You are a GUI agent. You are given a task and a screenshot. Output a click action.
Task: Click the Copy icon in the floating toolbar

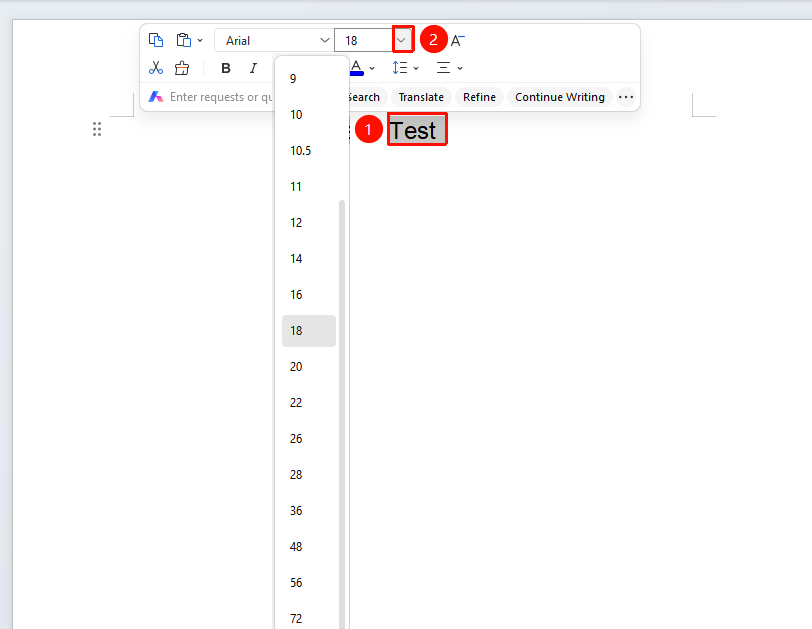(x=156, y=40)
